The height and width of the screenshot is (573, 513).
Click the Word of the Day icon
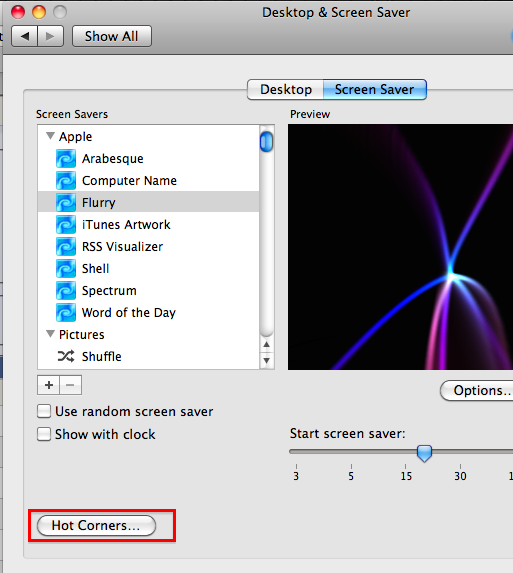[x=66, y=312]
